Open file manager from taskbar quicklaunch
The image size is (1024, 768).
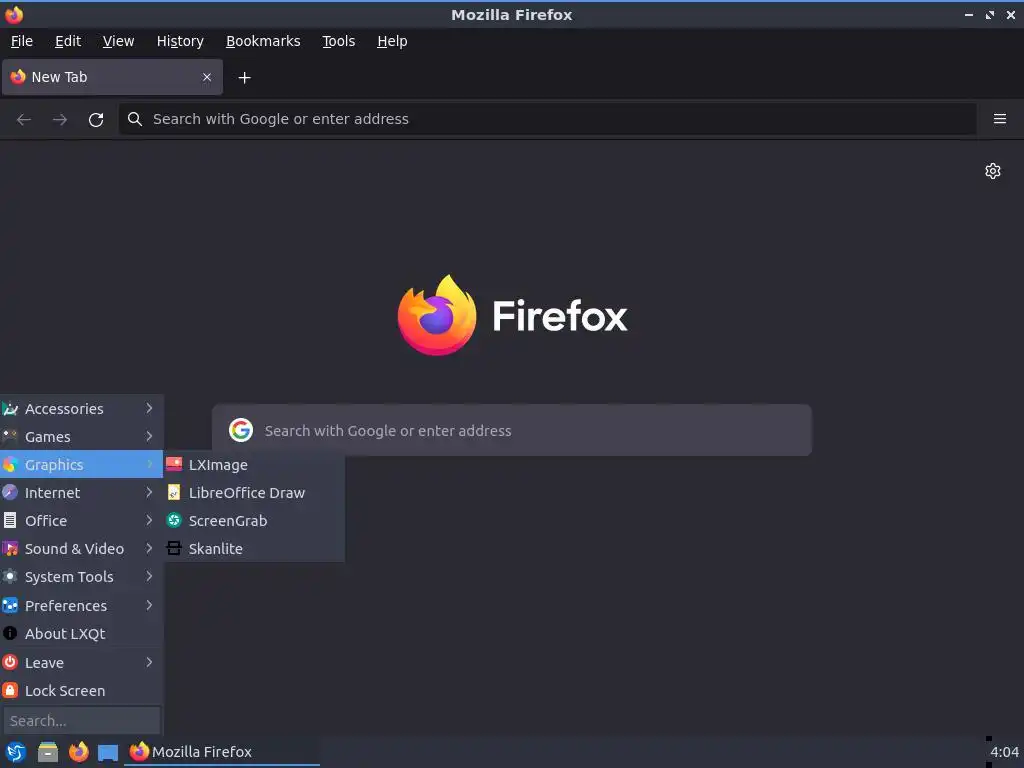(x=47, y=752)
